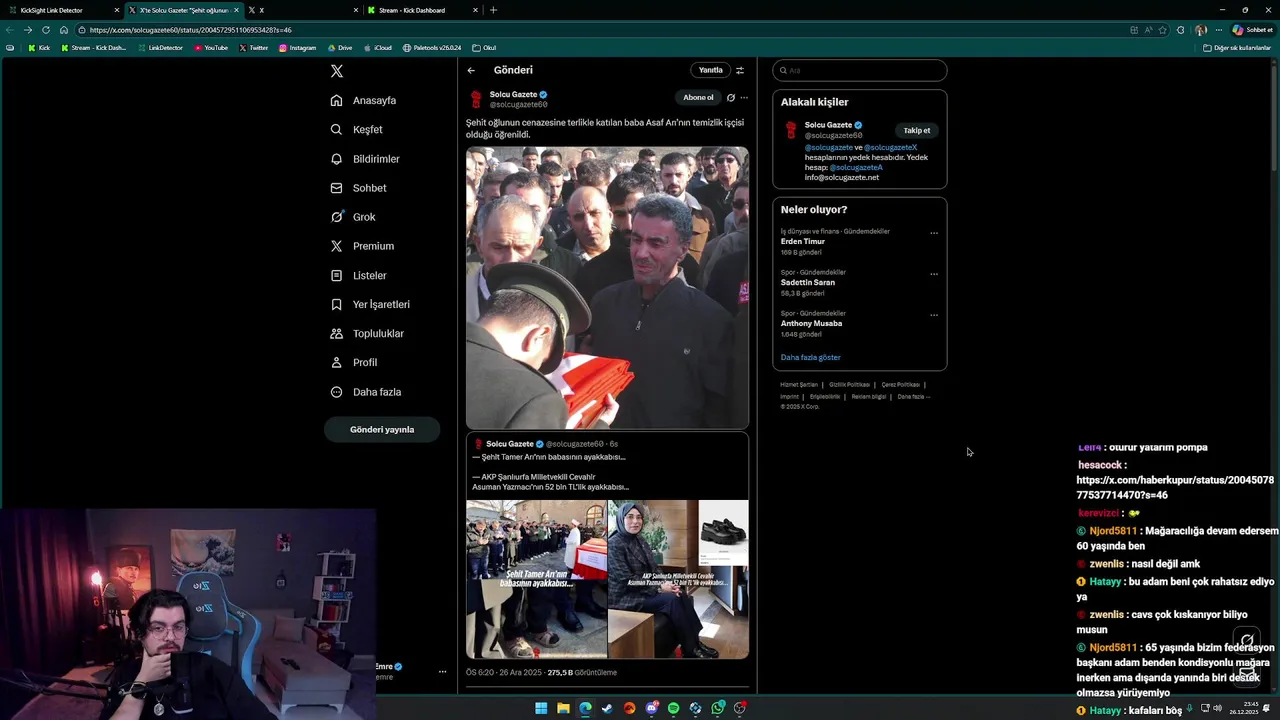Viewport: 1280px width, 720px height.
Task: Open Grok from the sidebar
Action: (x=353, y=217)
